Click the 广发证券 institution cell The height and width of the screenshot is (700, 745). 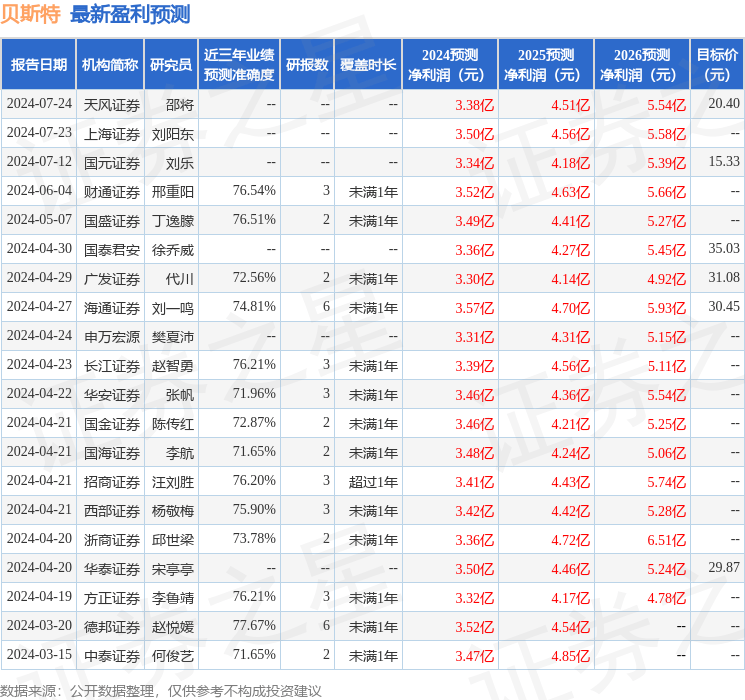pyautogui.click(x=112, y=279)
